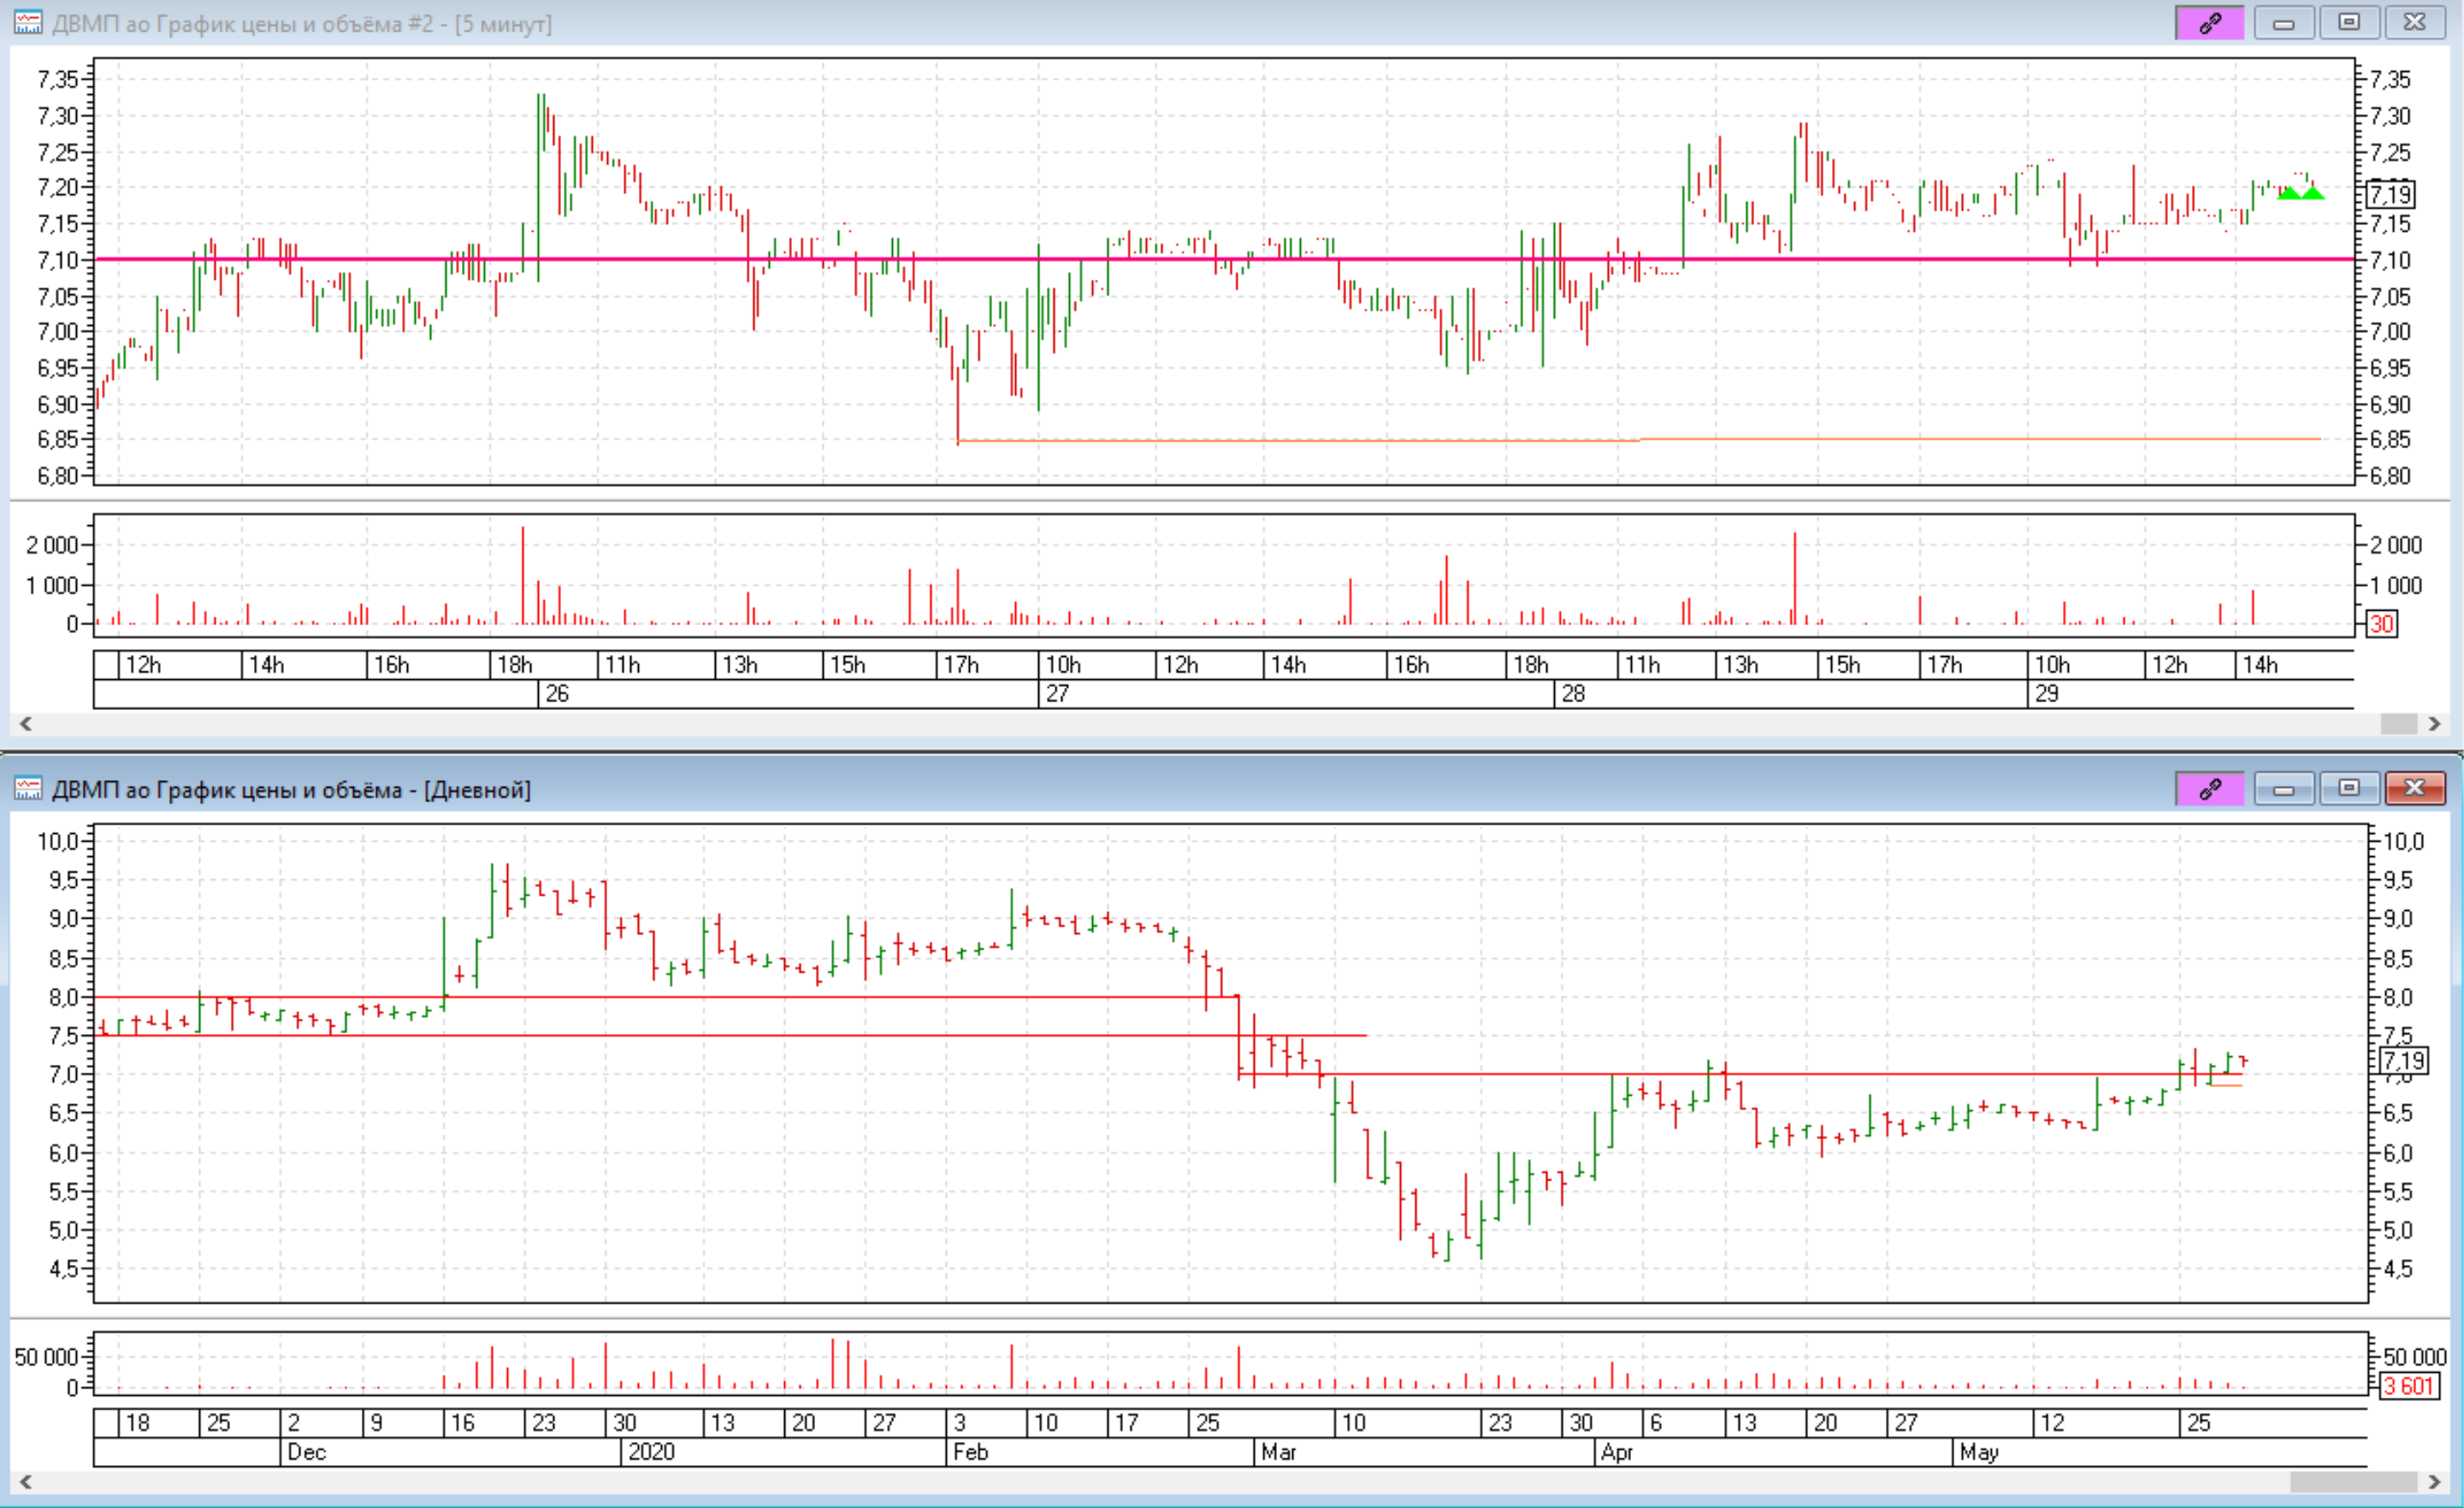Click the volume value 30 label
Image resolution: width=2464 pixels, height=1508 pixels.
coord(2382,624)
